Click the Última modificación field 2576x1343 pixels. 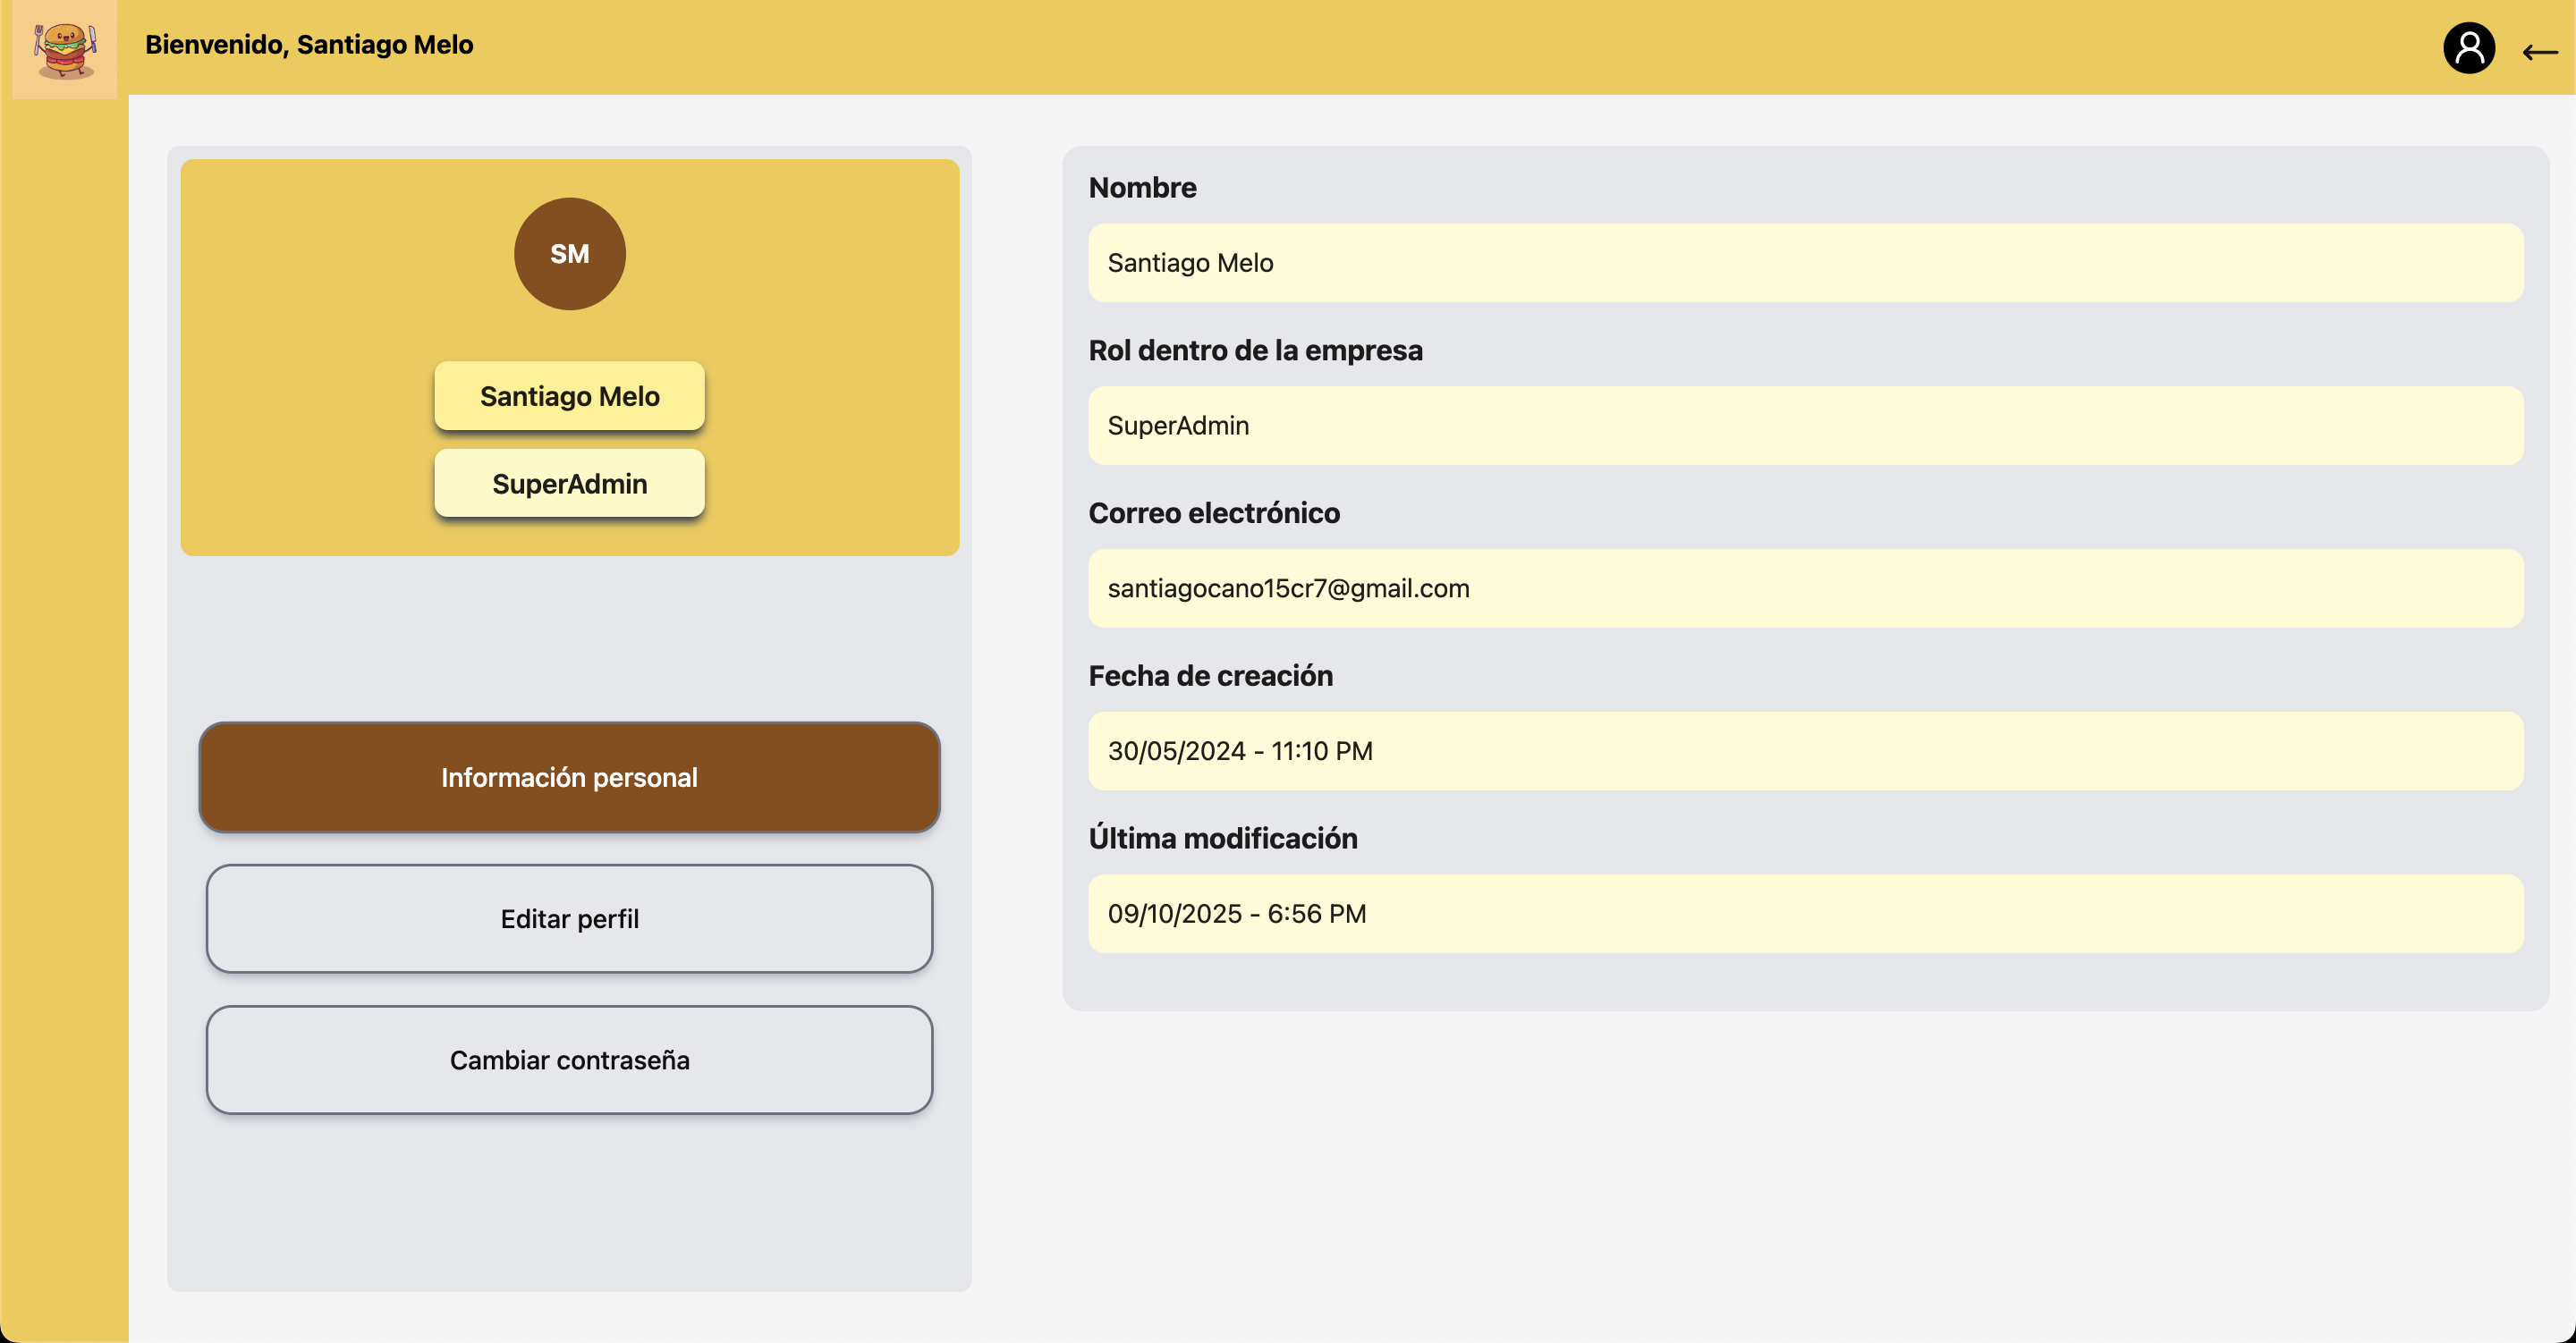pos(1805,914)
